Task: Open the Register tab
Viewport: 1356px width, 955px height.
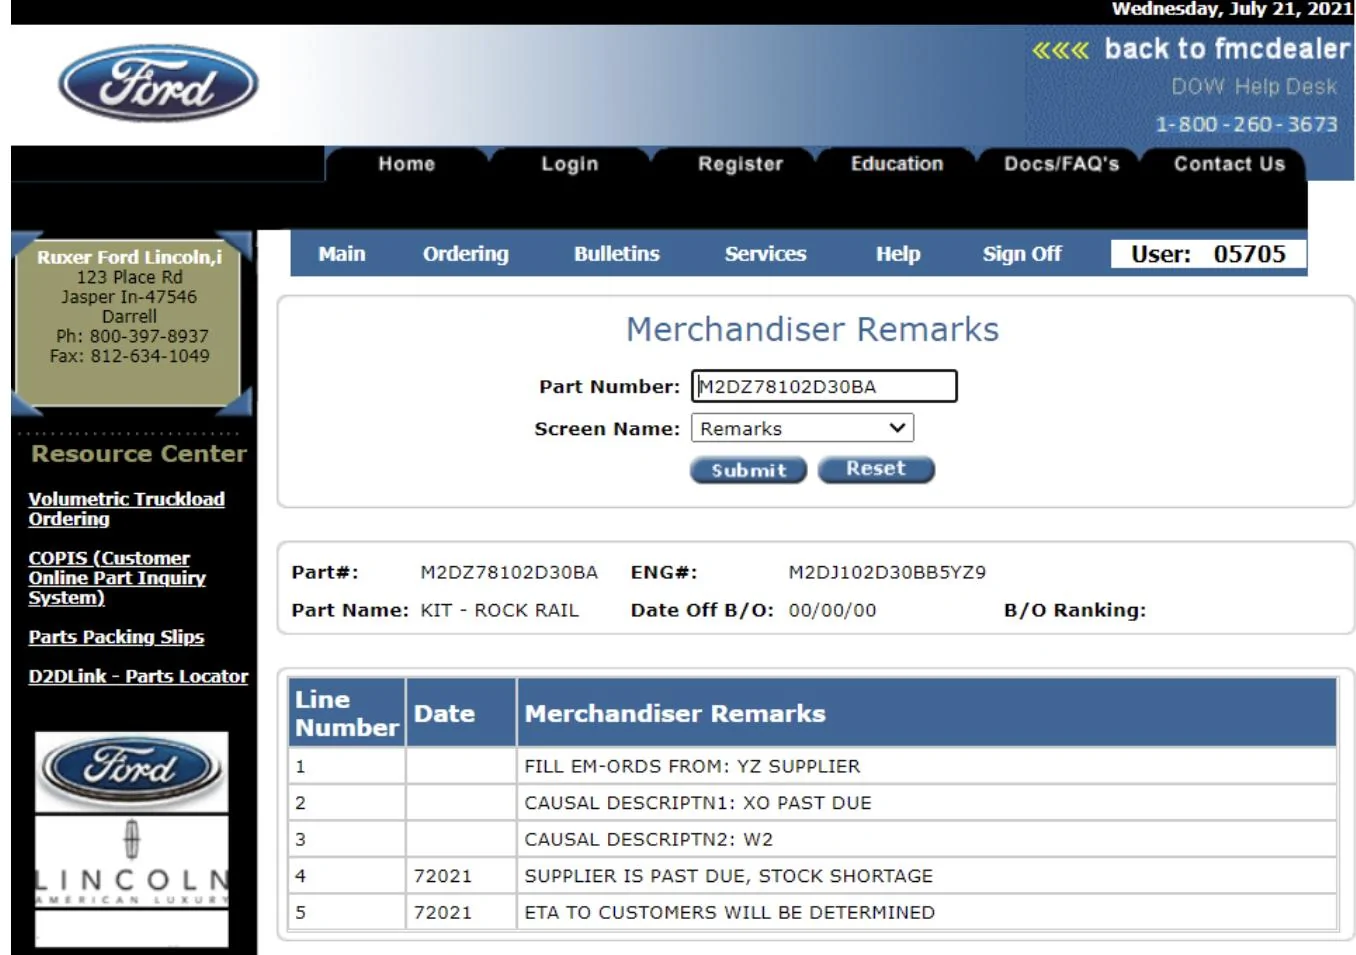Action: 741,164
